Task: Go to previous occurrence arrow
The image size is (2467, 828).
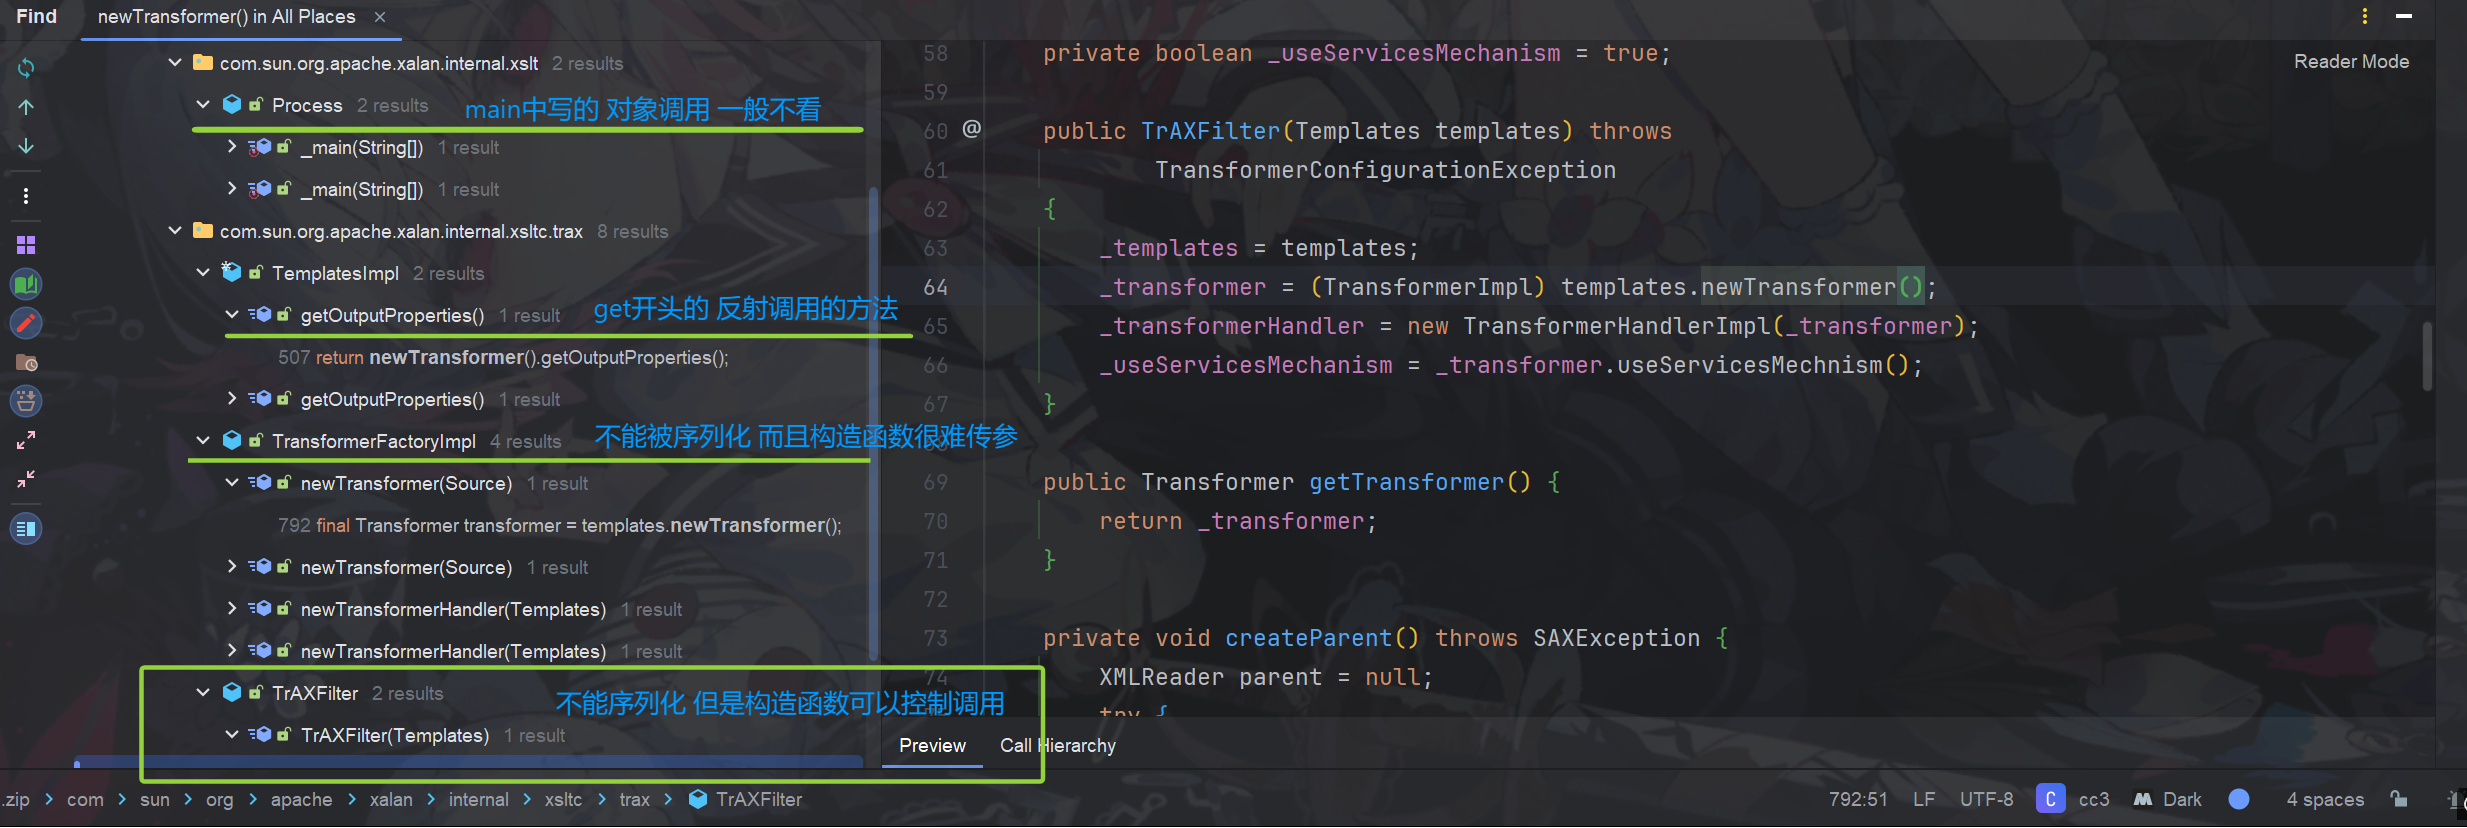Action: (26, 107)
